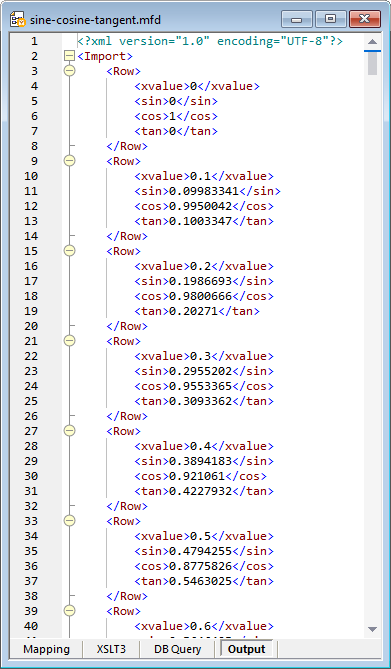Collapse the Import root element

pyautogui.click(x=69, y=56)
